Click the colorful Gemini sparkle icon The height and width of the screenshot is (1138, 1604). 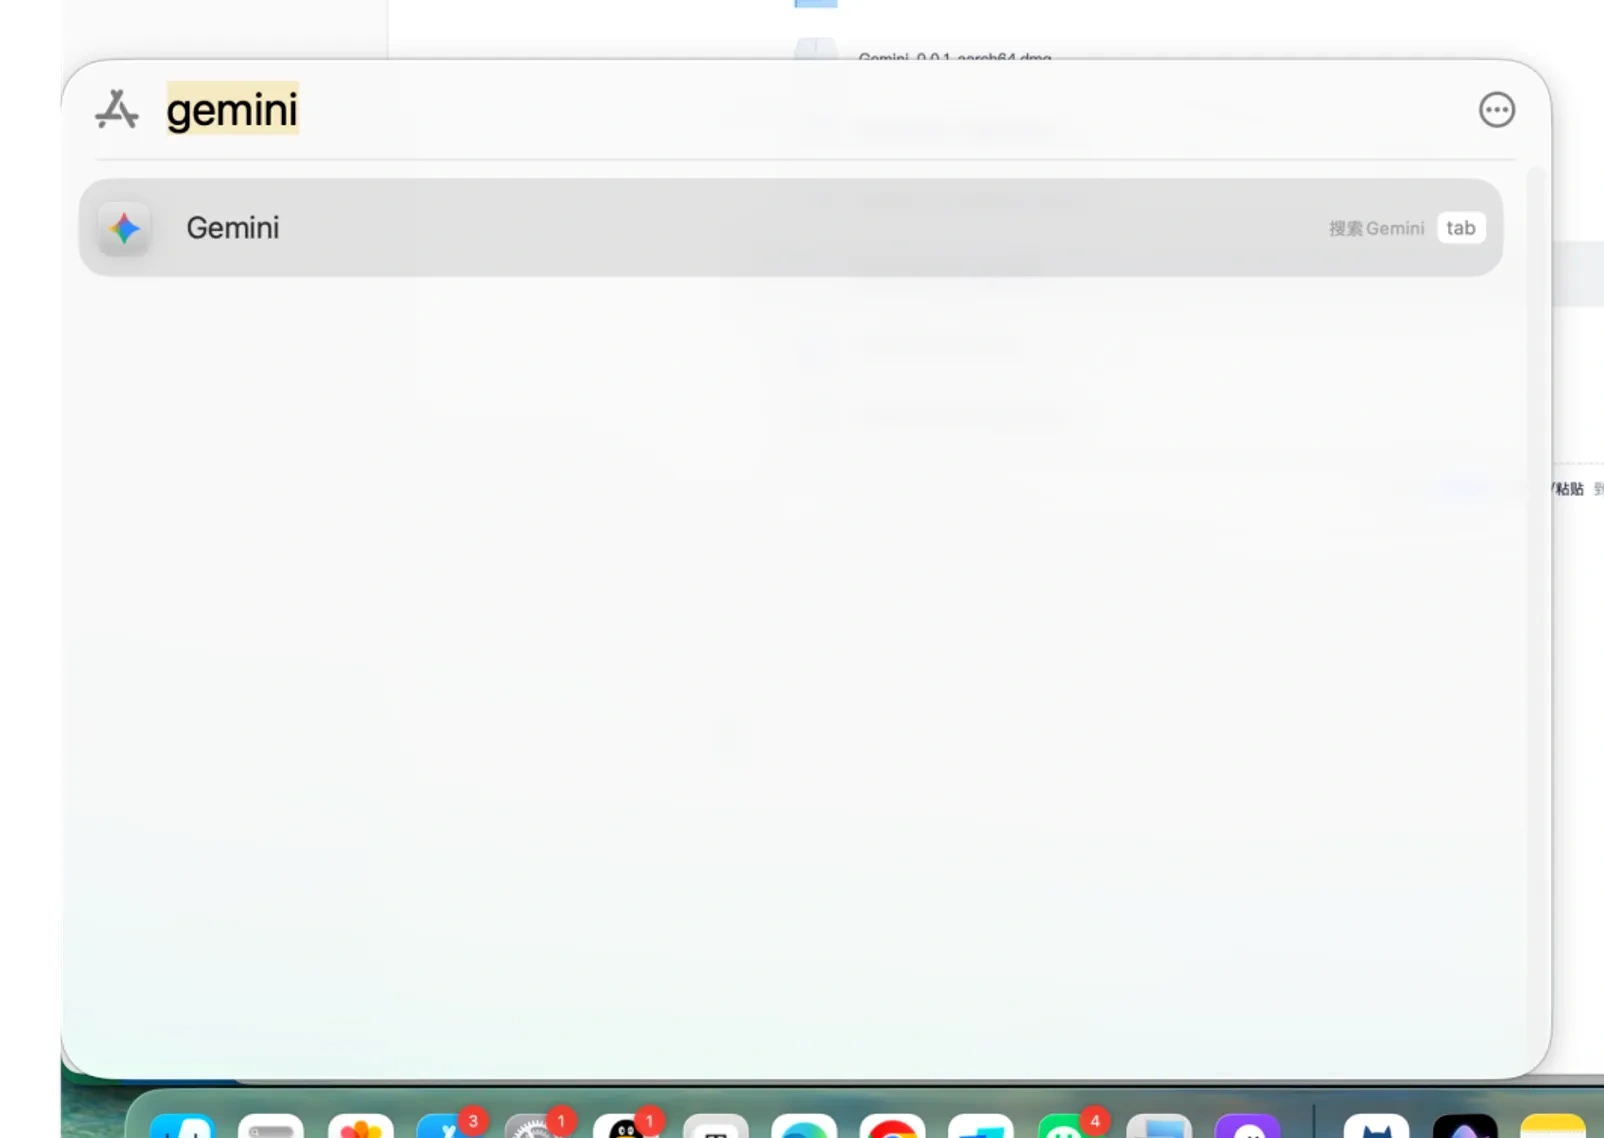(125, 229)
